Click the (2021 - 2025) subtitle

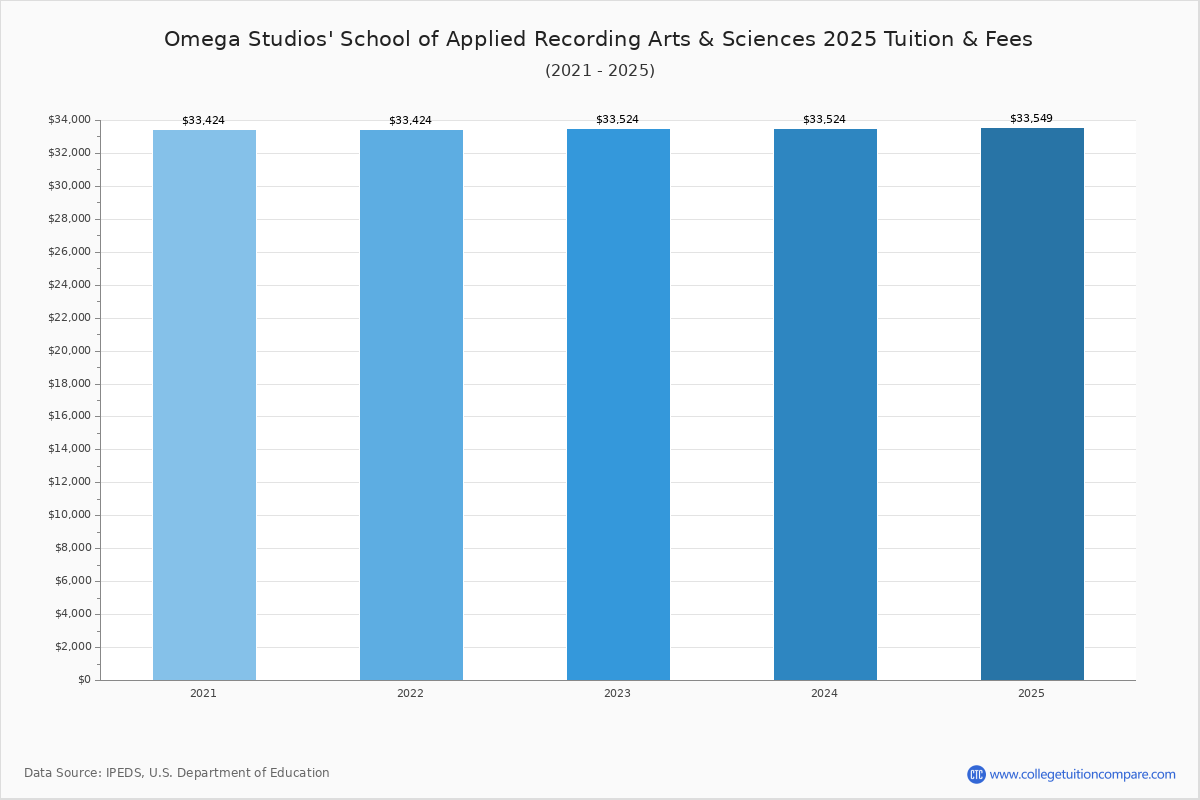[x=599, y=71]
